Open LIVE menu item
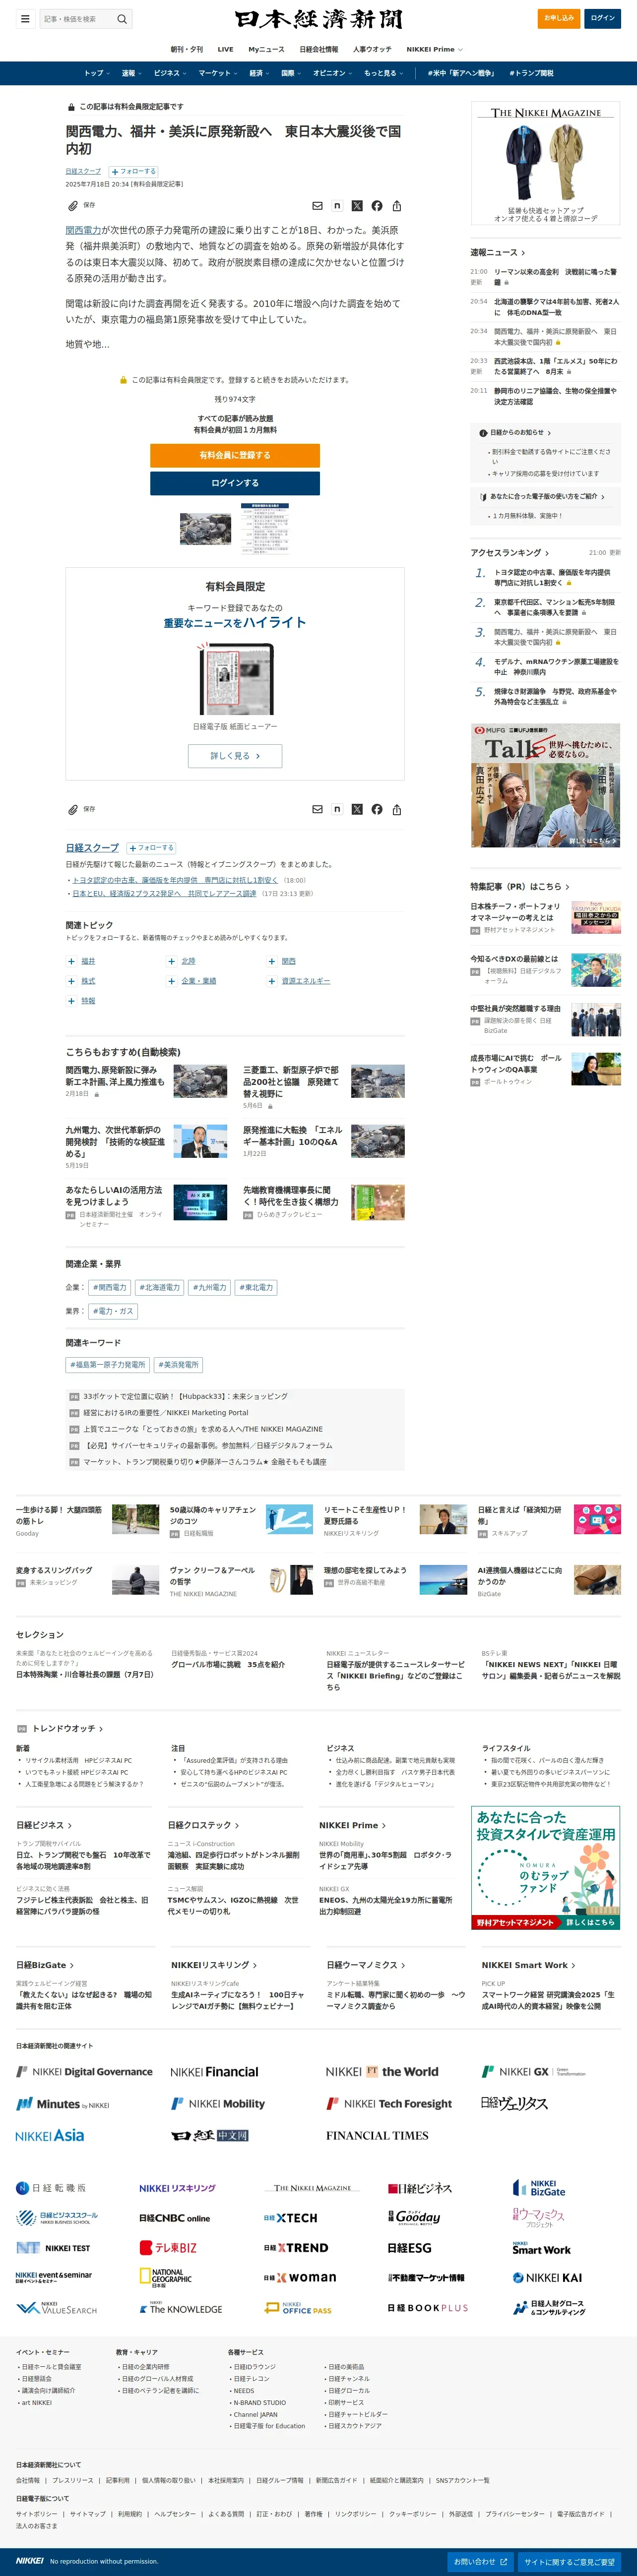The width and height of the screenshot is (637, 2576). click(225, 49)
